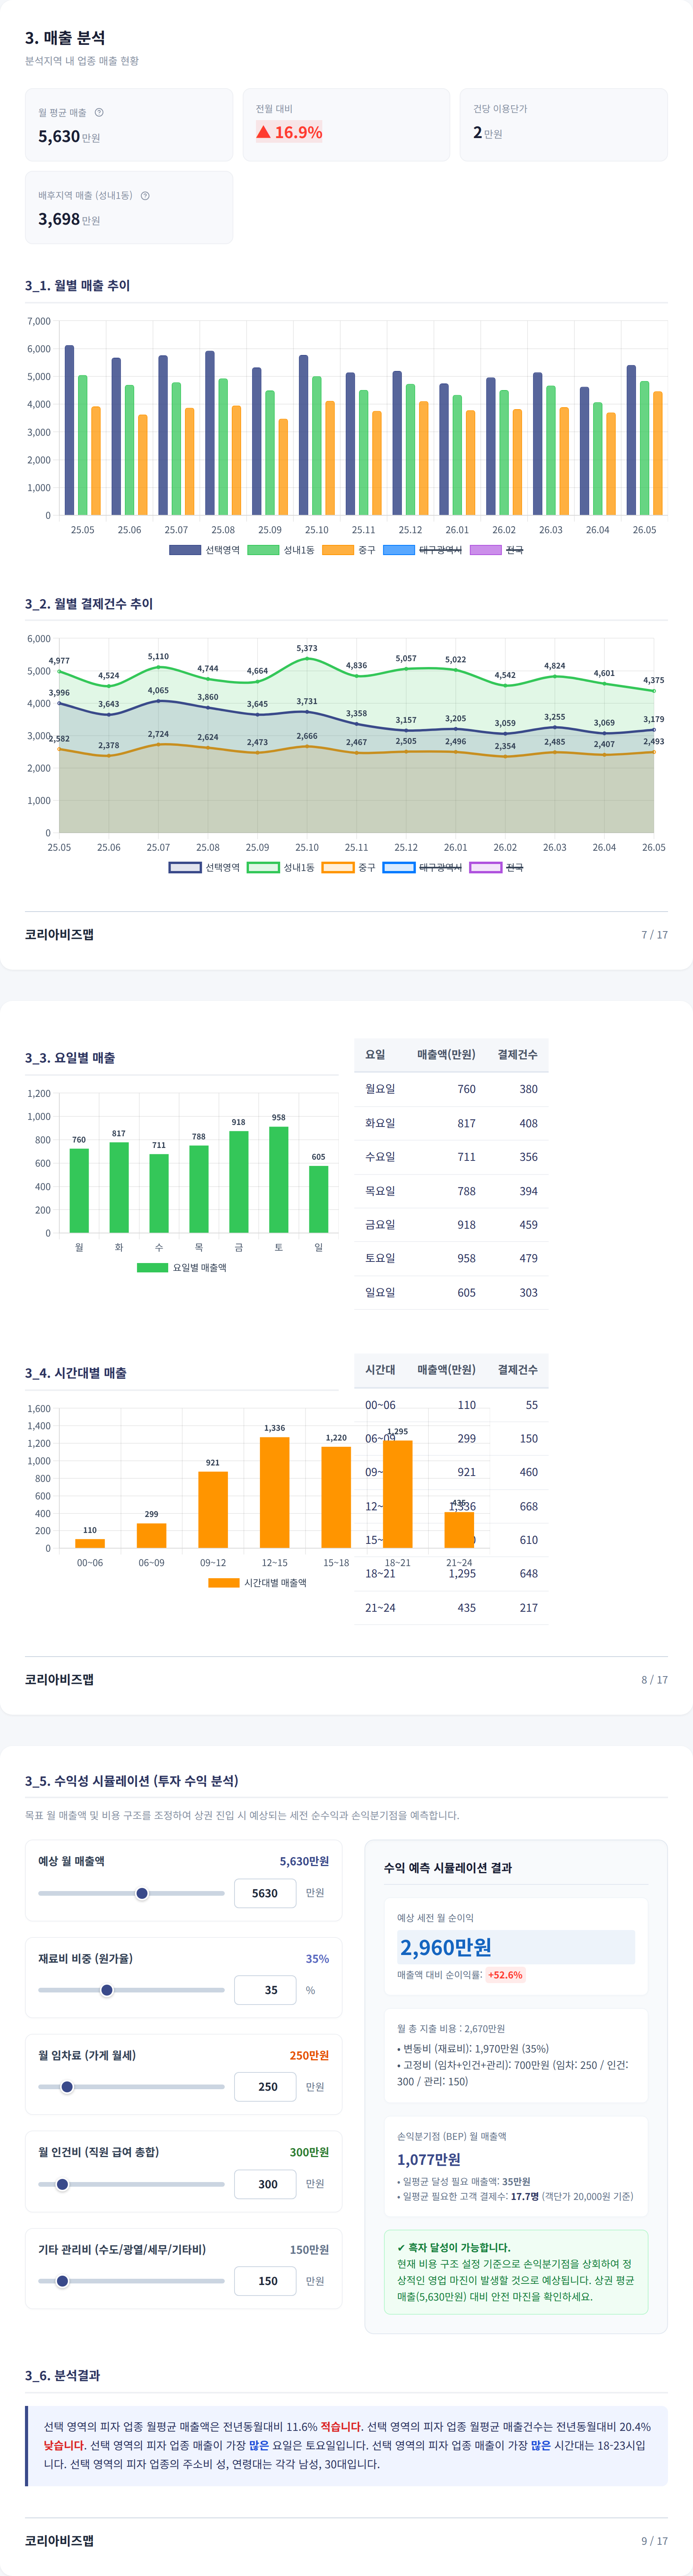Focus the 150 management cost input field

[x=265, y=2281]
